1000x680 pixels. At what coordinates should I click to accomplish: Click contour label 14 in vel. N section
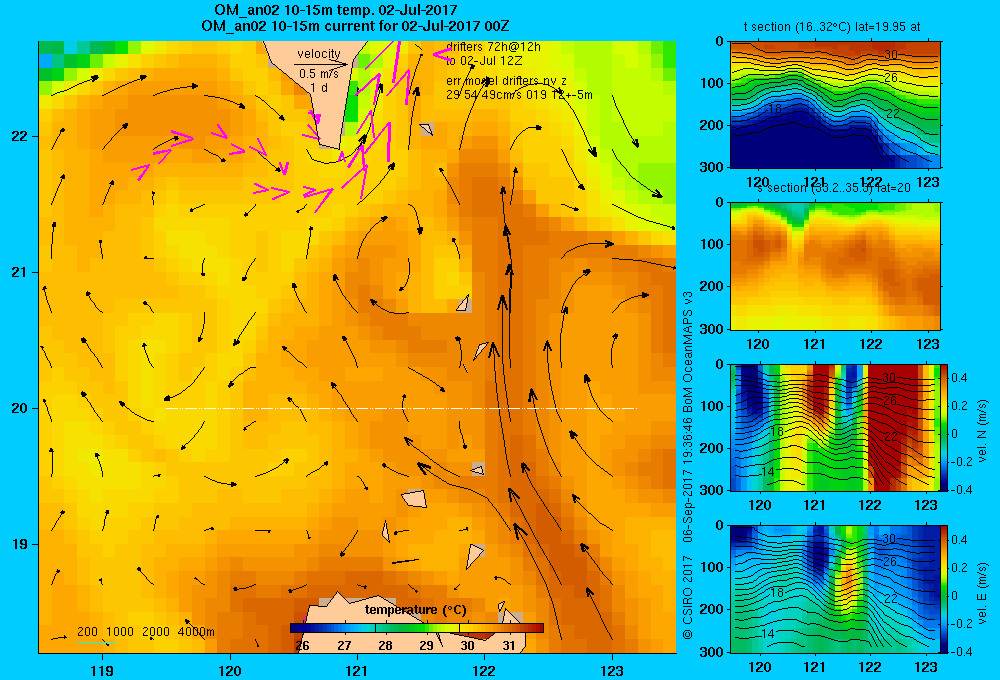click(x=767, y=471)
